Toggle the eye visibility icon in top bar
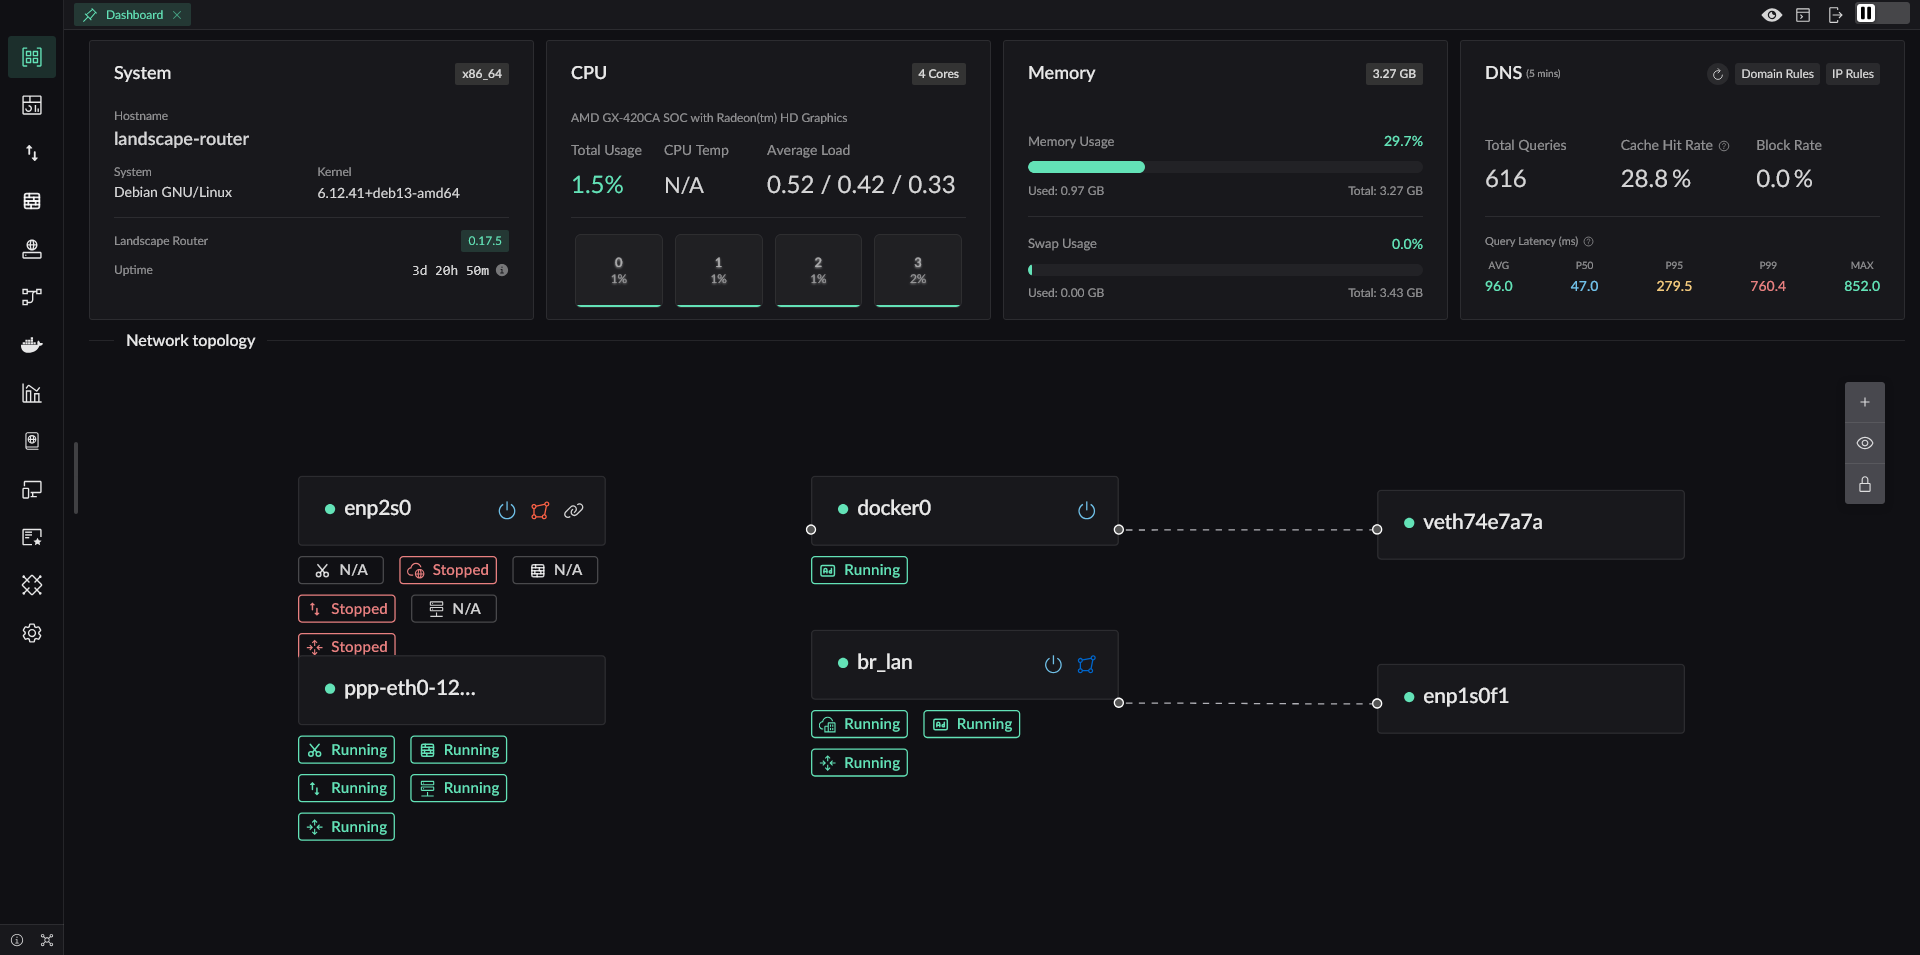The width and height of the screenshot is (1920, 955). [x=1771, y=15]
